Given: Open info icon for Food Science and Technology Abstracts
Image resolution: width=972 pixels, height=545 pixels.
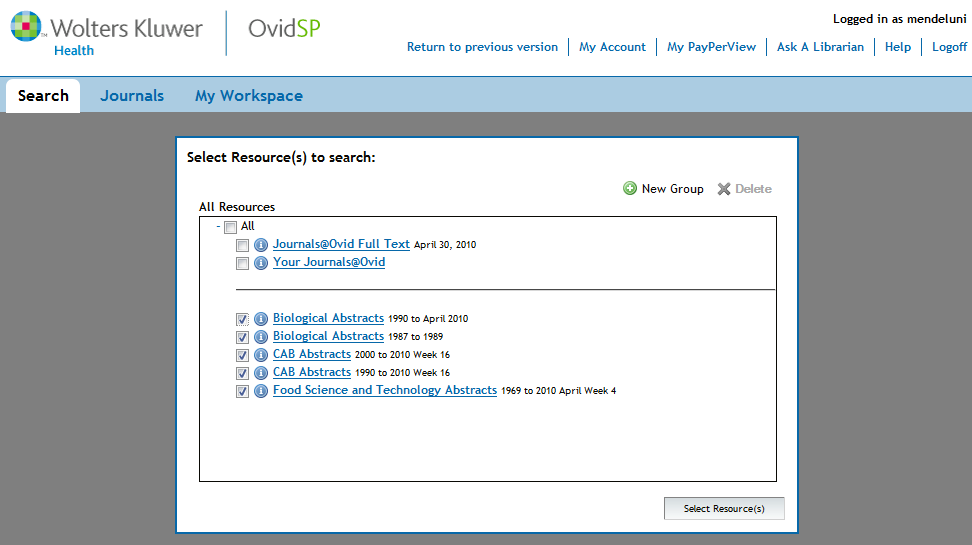Looking at the screenshot, I should 261,391.
